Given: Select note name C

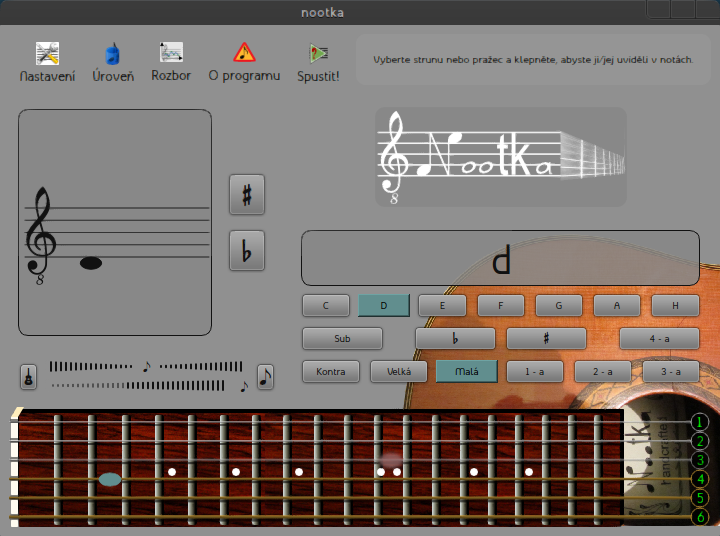Looking at the screenshot, I should coord(326,305).
